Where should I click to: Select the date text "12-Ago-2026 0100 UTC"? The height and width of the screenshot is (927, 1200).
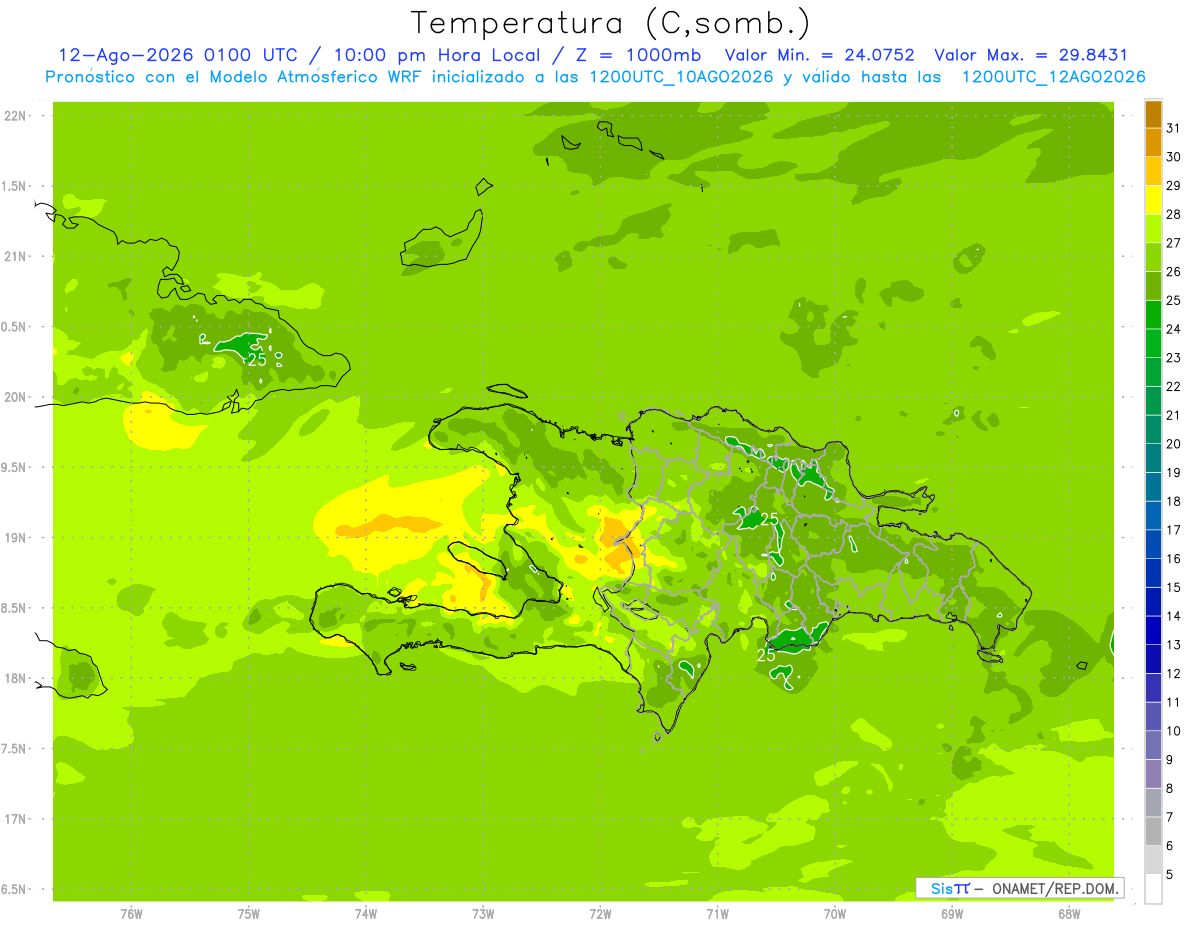coord(178,55)
